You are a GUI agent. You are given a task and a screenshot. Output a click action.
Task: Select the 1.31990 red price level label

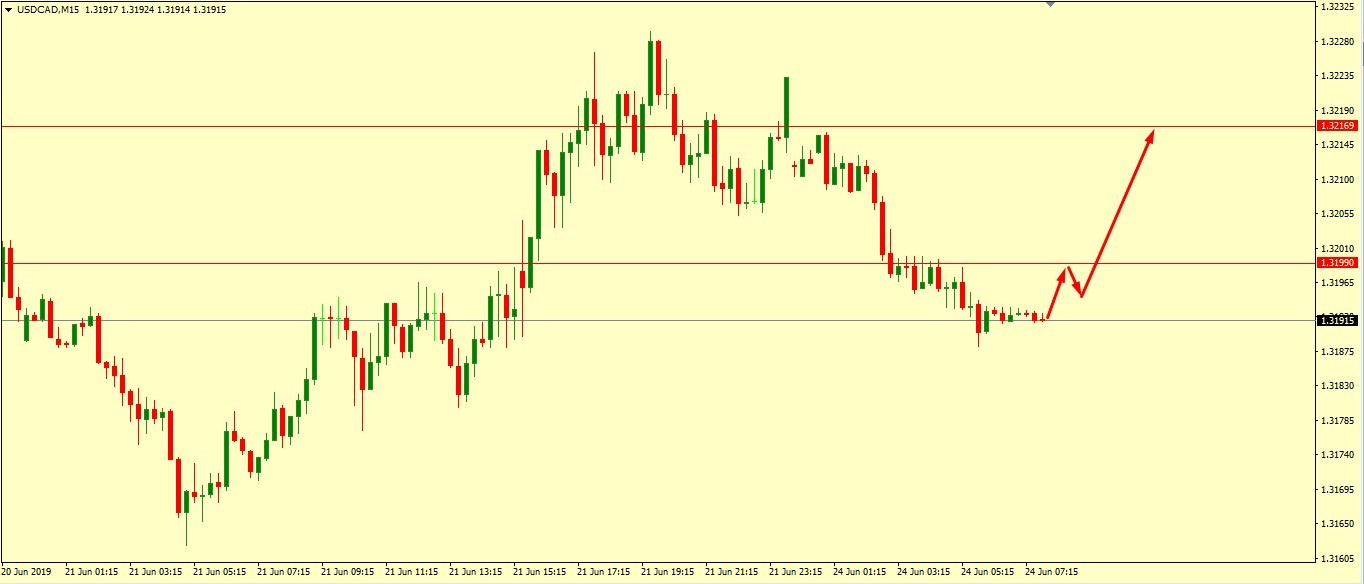1337,262
